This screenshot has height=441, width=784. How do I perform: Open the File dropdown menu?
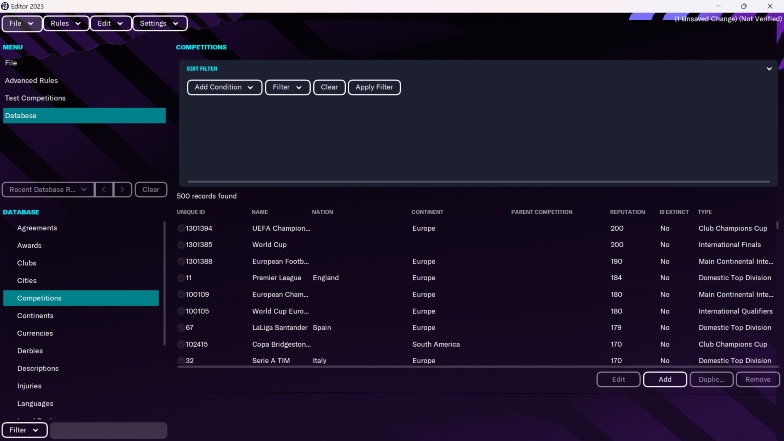click(22, 24)
